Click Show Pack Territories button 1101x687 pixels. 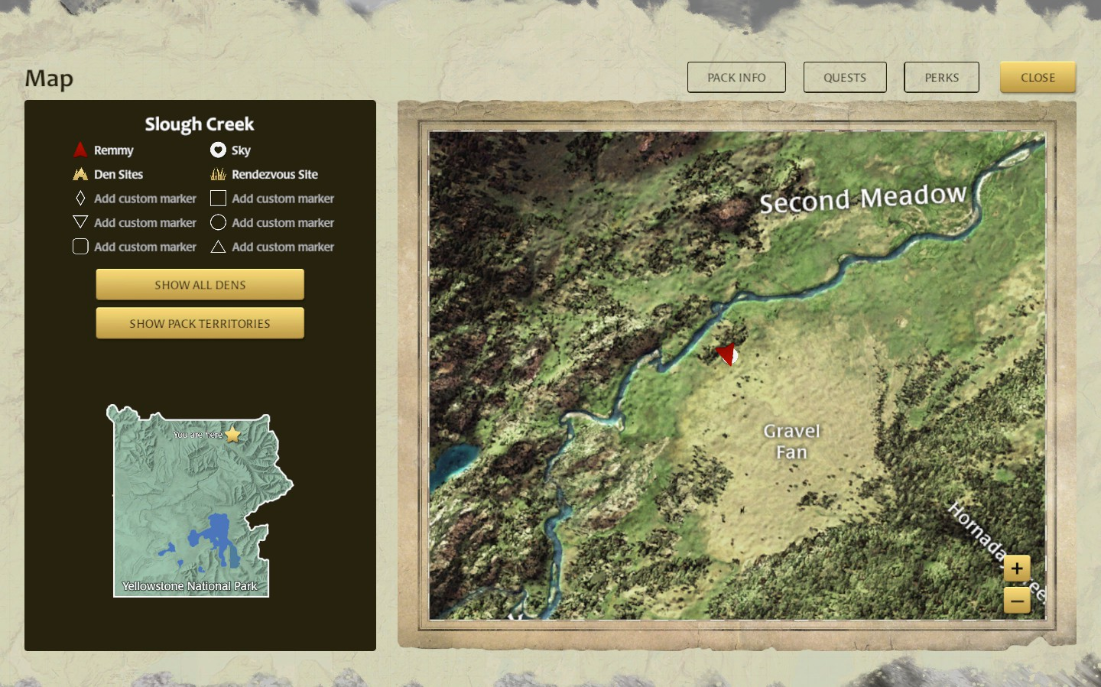click(200, 323)
